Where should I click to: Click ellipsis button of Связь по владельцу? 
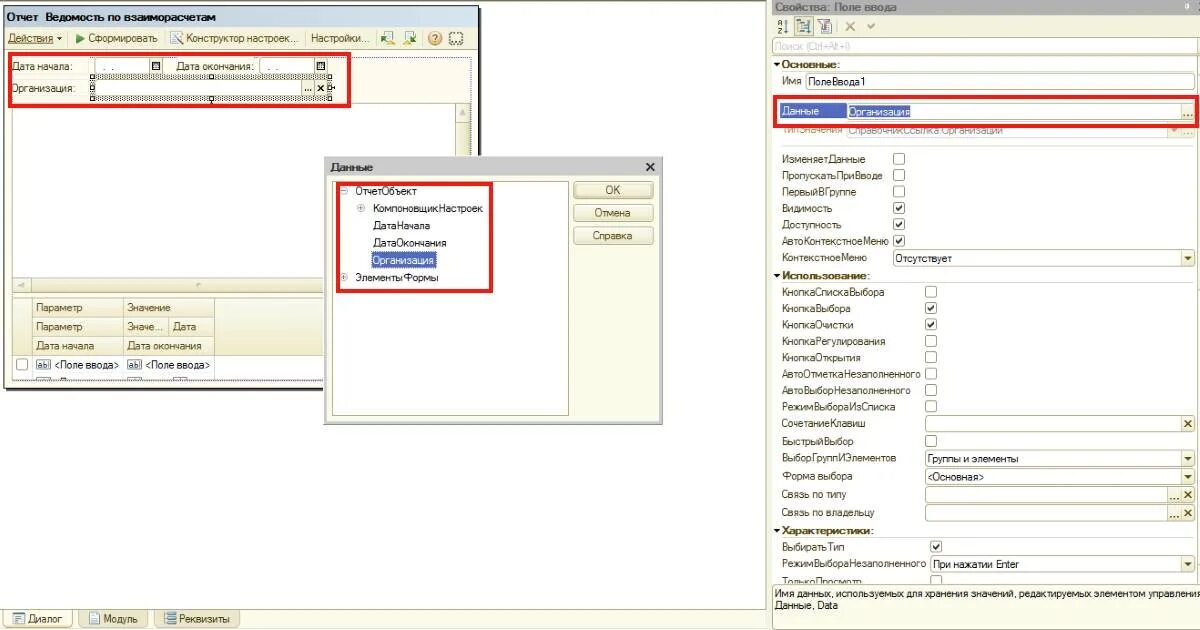tap(1174, 513)
